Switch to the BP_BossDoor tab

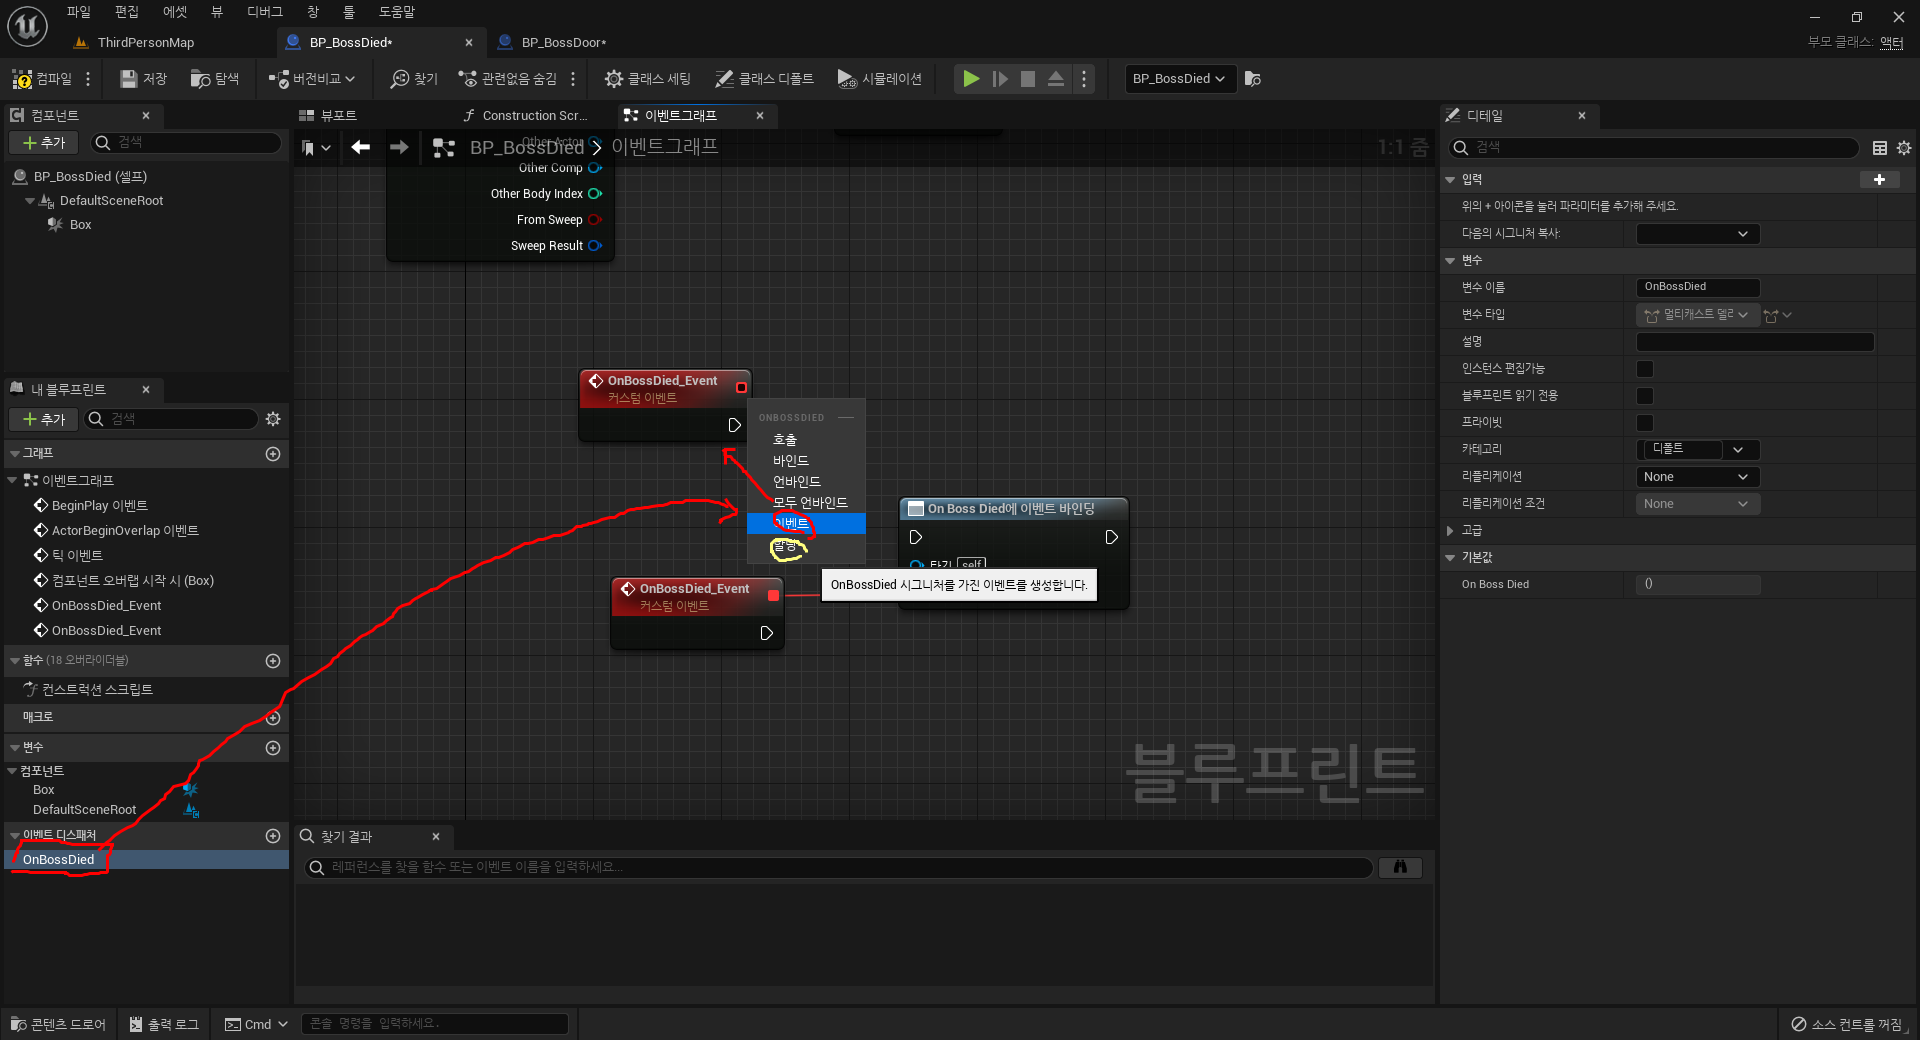click(563, 43)
